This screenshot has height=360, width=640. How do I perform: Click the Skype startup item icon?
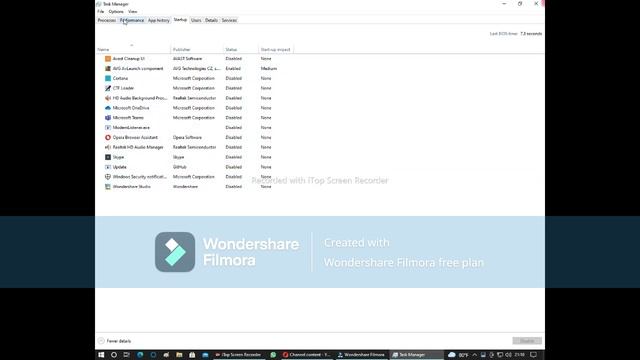pyautogui.click(x=108, y=157)
